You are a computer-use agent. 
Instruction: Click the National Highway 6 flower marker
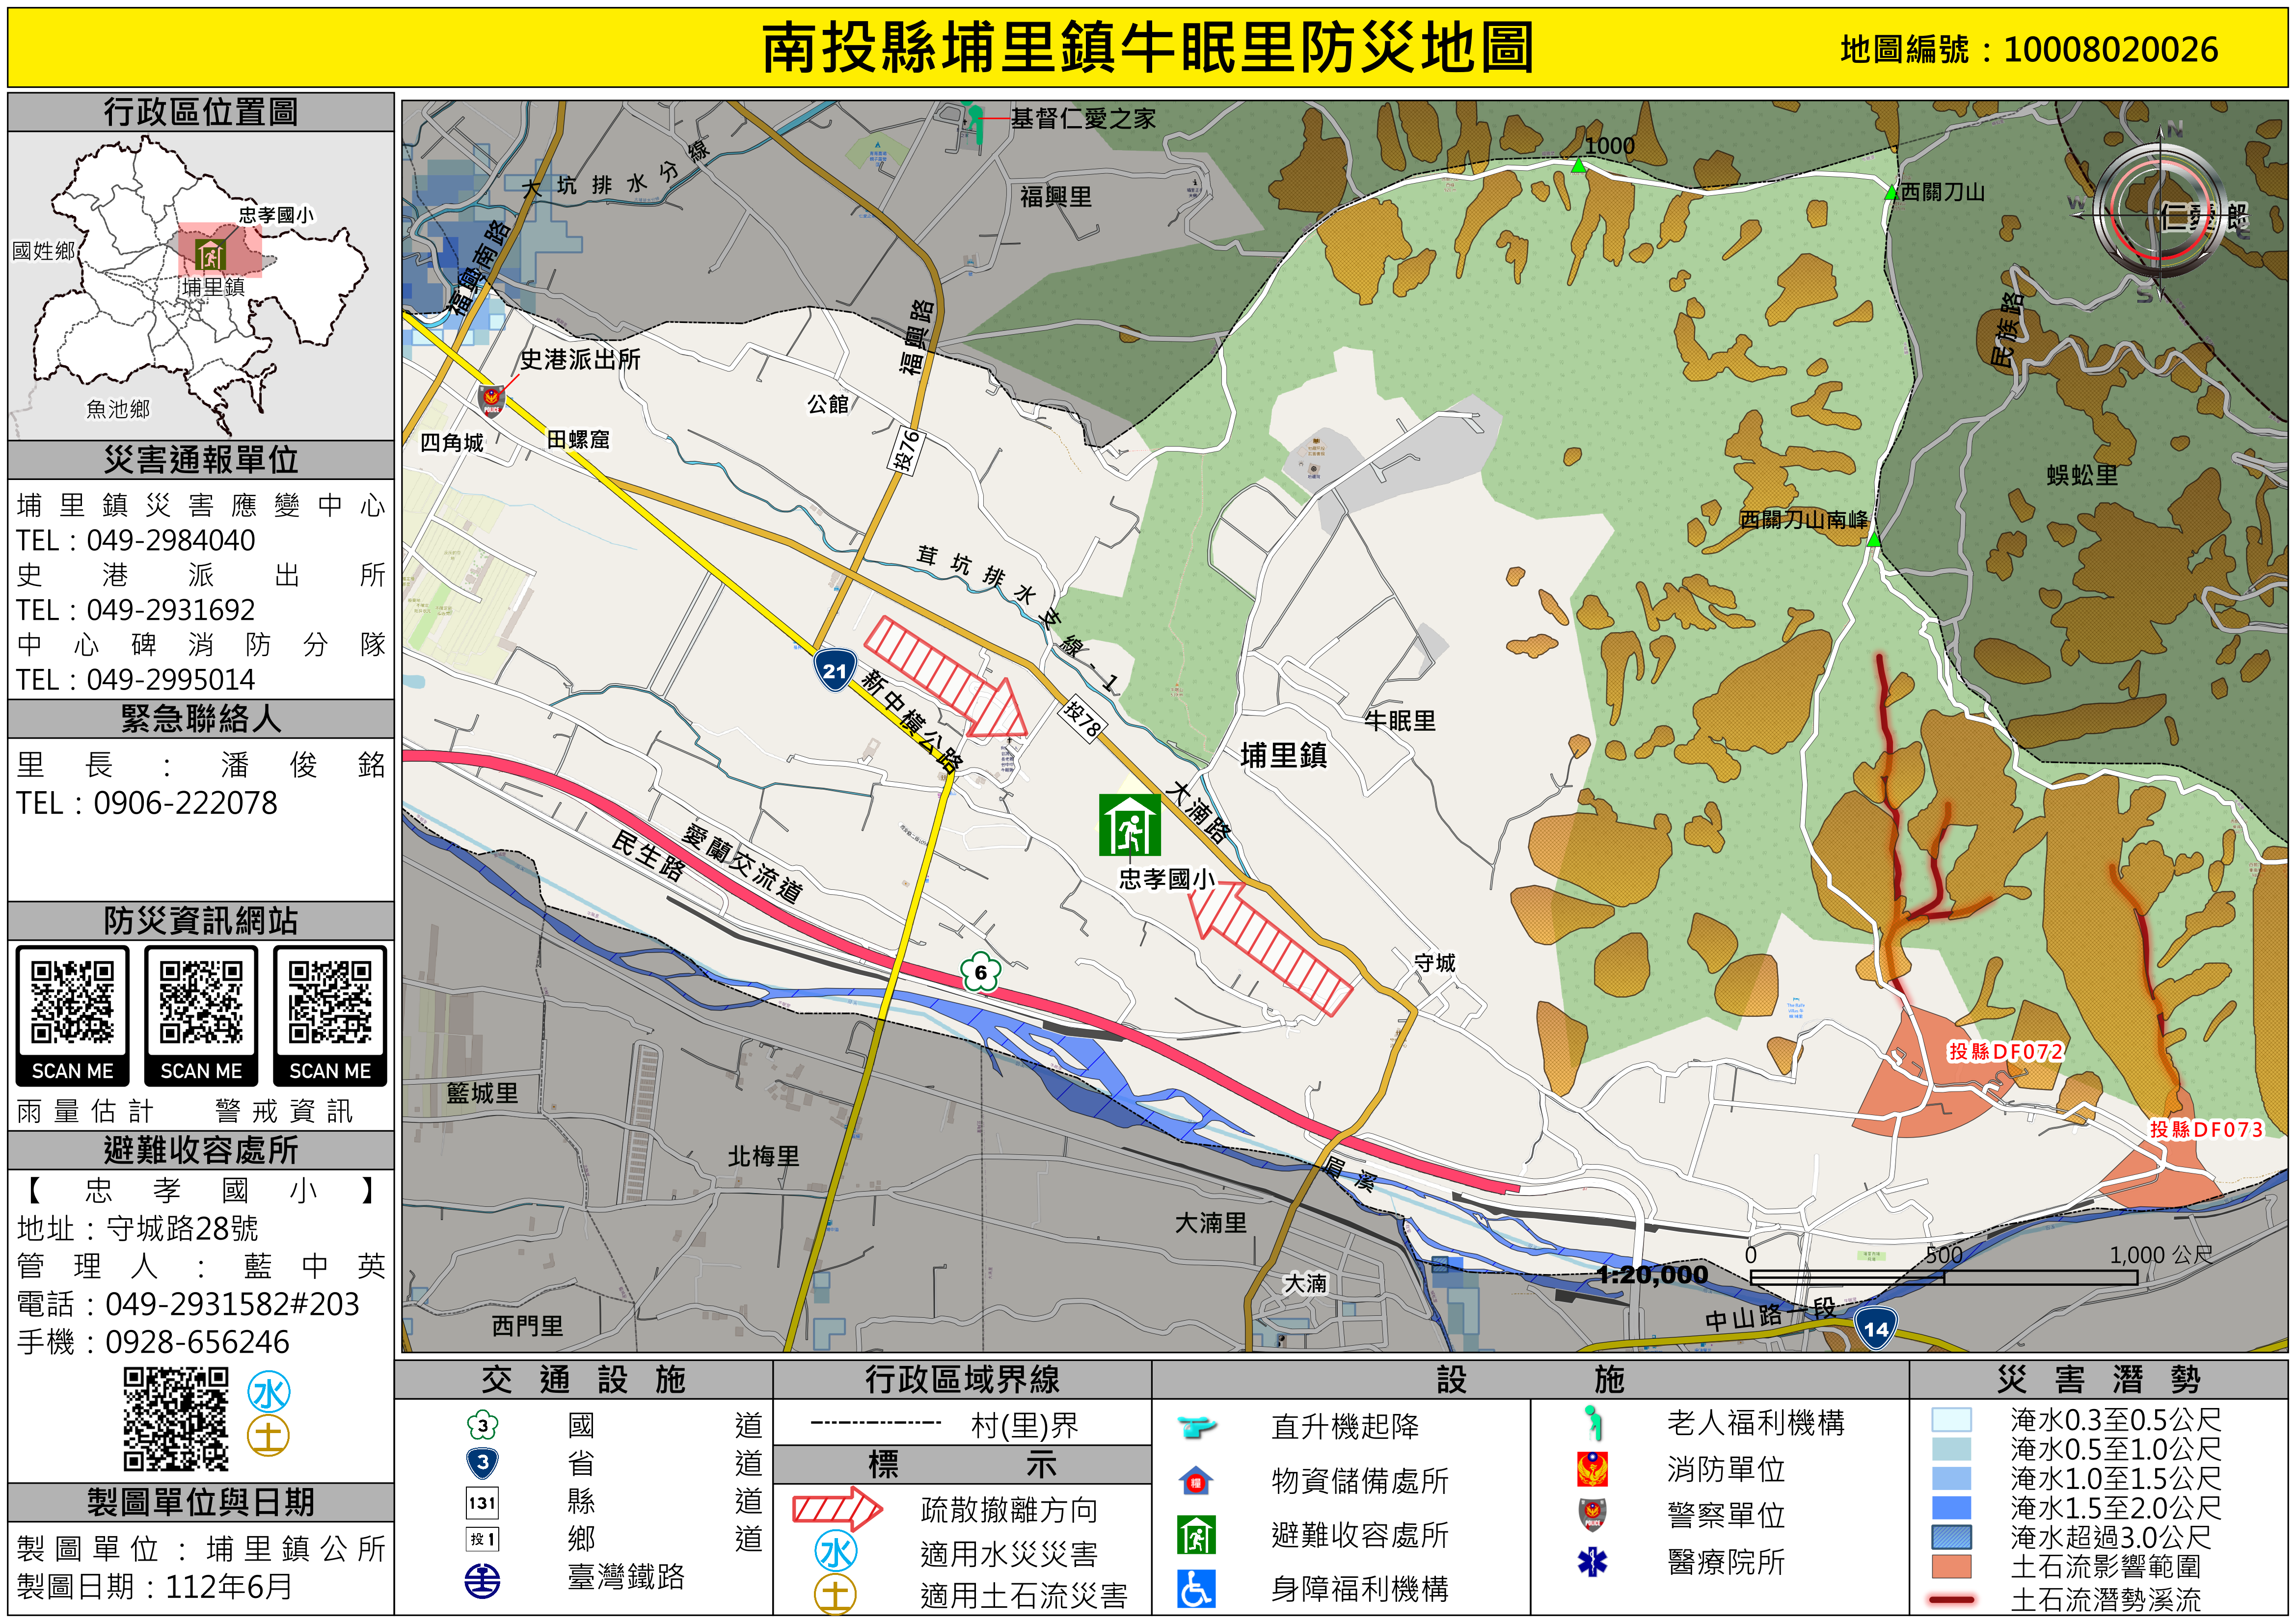pyautogui.click(x=980, y=972)
